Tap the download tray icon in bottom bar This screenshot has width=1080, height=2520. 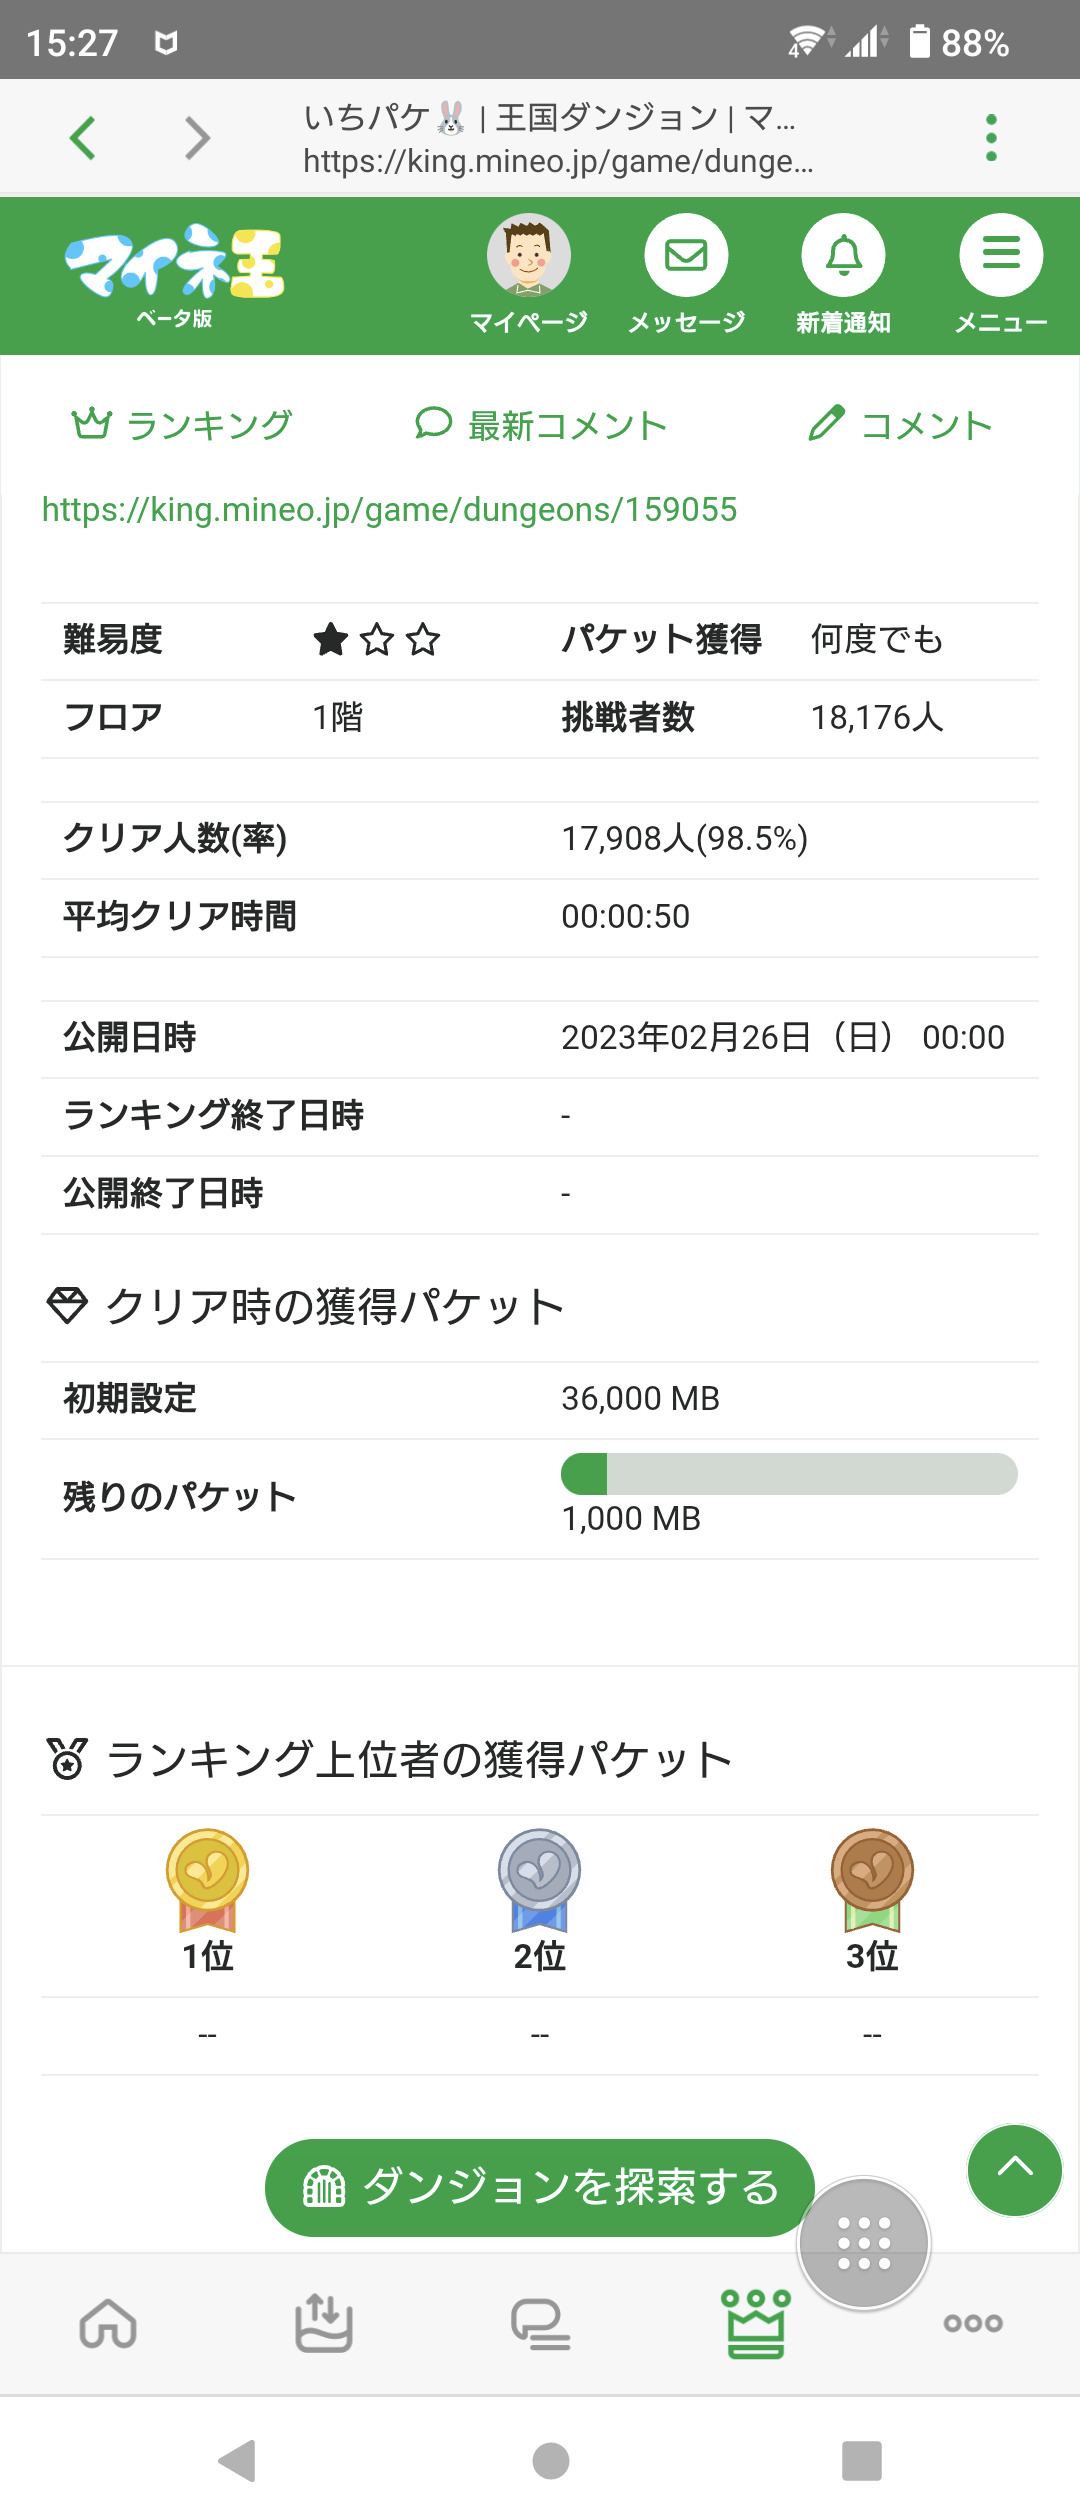[323, 2322]
